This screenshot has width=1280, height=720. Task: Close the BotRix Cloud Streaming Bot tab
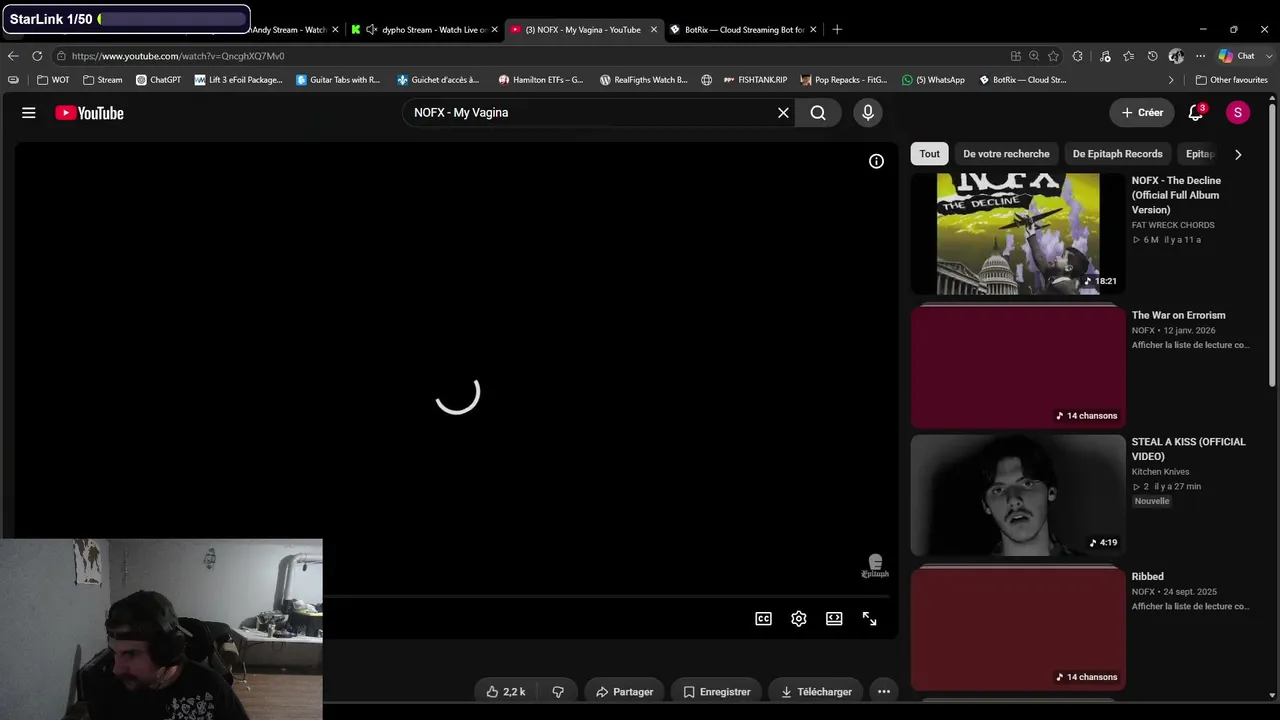tap(813, 30)
